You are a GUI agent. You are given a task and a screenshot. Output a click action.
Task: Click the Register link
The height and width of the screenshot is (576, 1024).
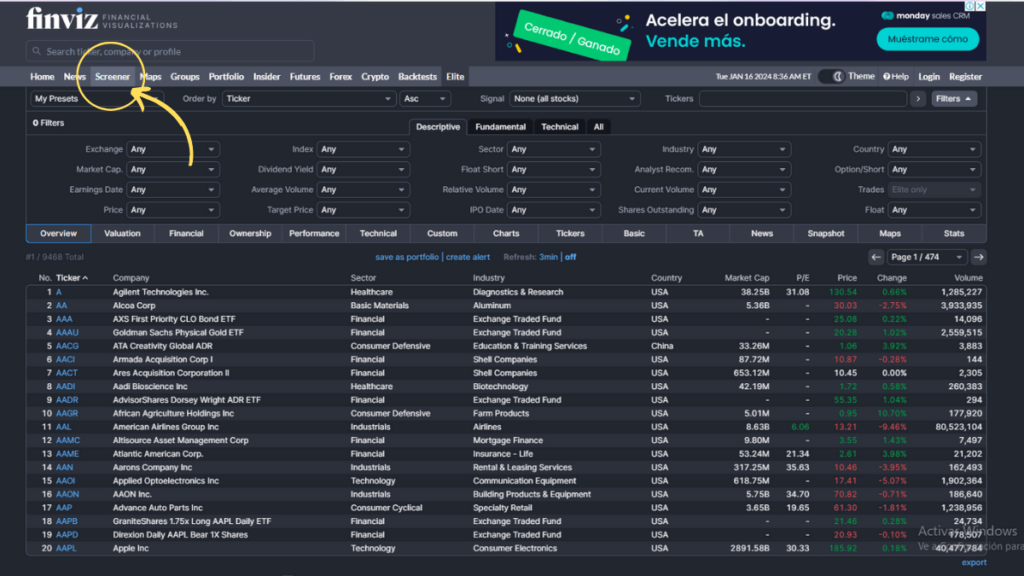pyautogui.click(x=965, y=76)
